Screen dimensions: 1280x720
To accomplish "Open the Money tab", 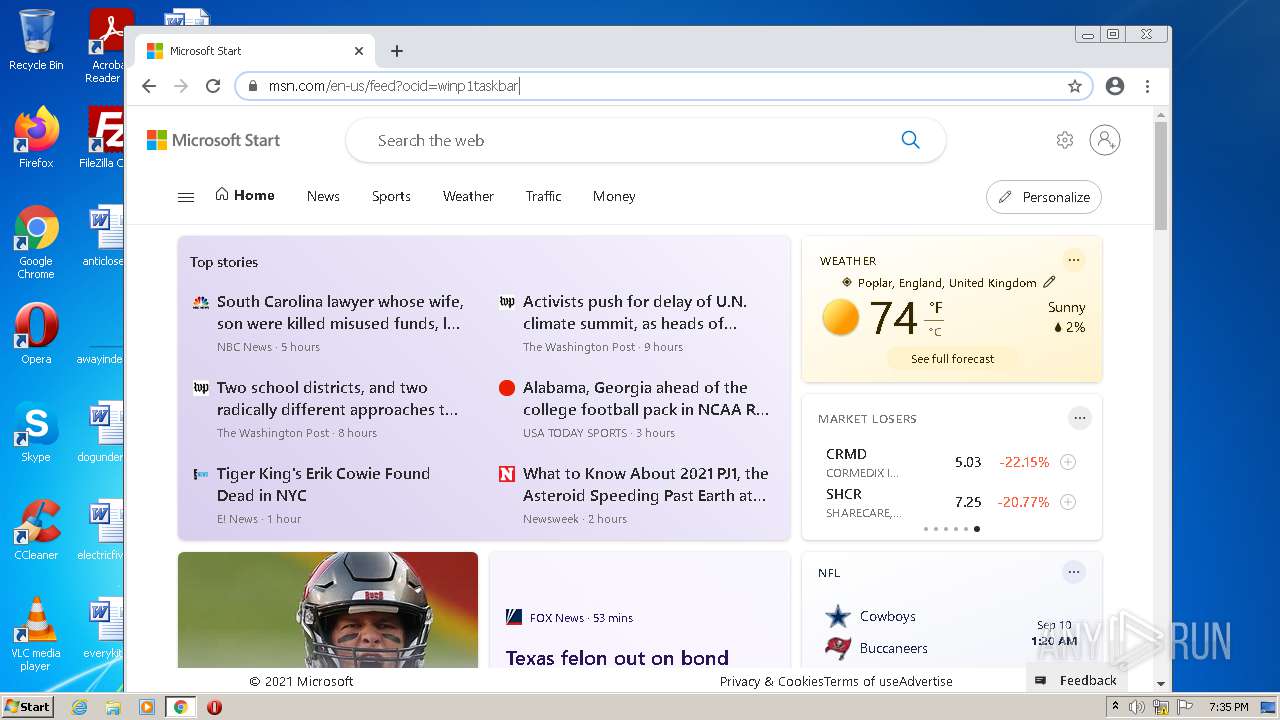I will coord(614,196).
